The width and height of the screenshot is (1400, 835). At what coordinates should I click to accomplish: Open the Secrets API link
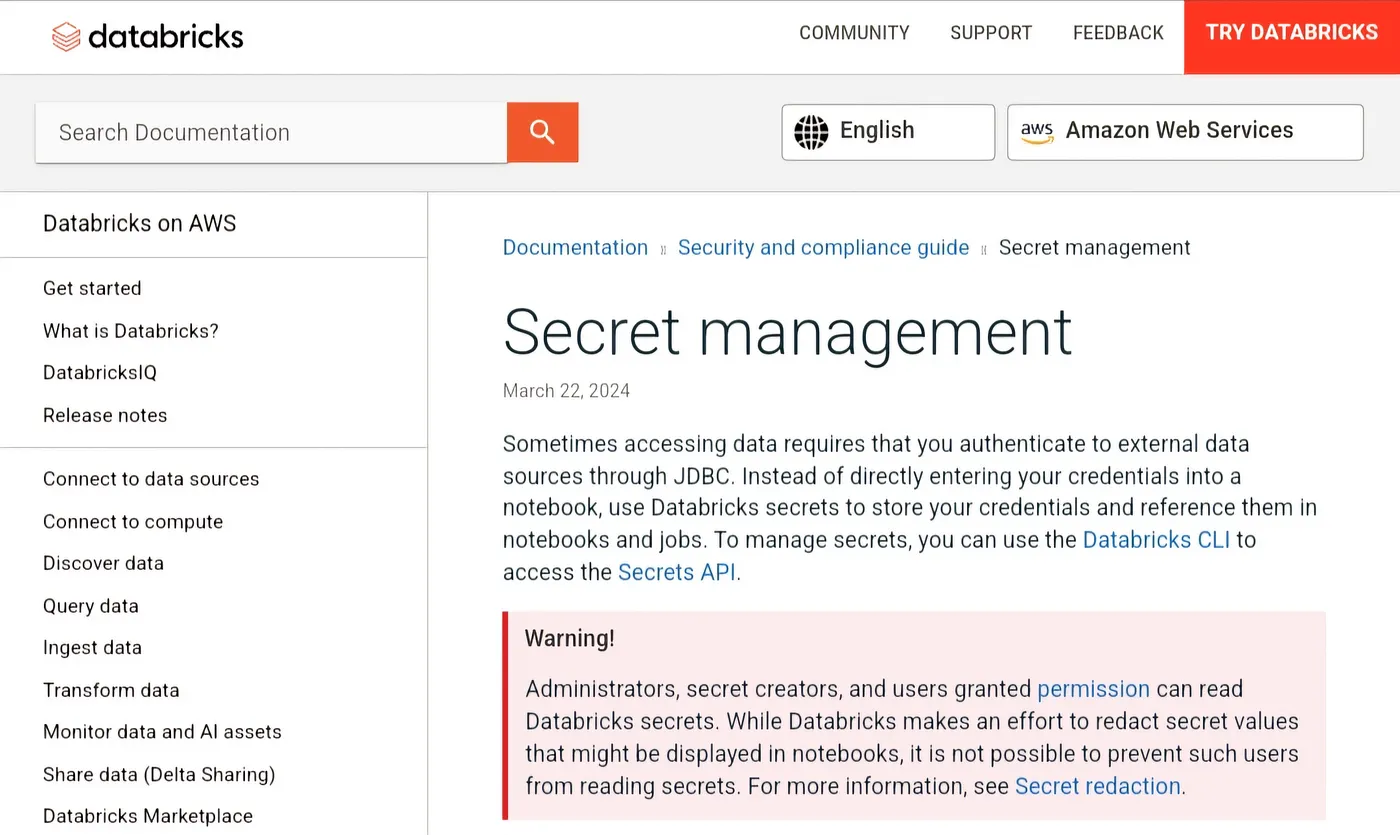[x=676, y=572]
